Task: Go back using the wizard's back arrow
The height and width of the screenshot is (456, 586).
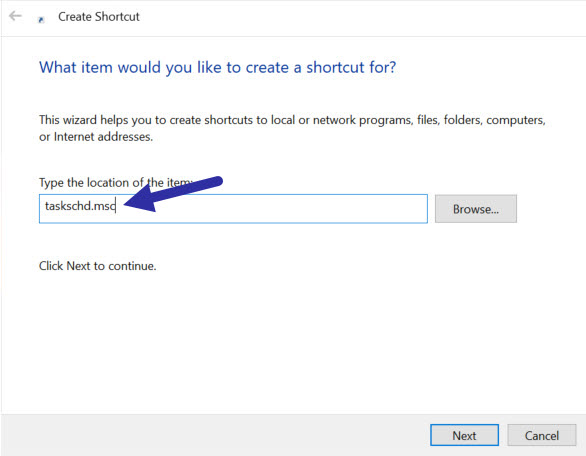Action: tap(15, 16)
